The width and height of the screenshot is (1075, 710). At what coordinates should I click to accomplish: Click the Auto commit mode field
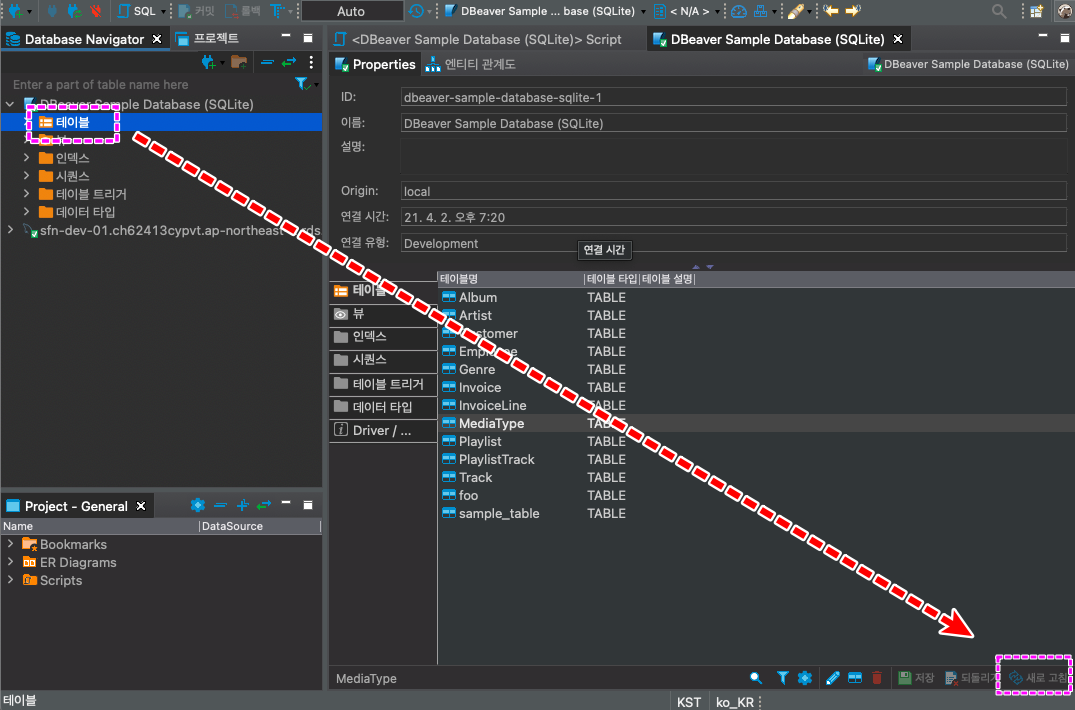click(352, 11)
